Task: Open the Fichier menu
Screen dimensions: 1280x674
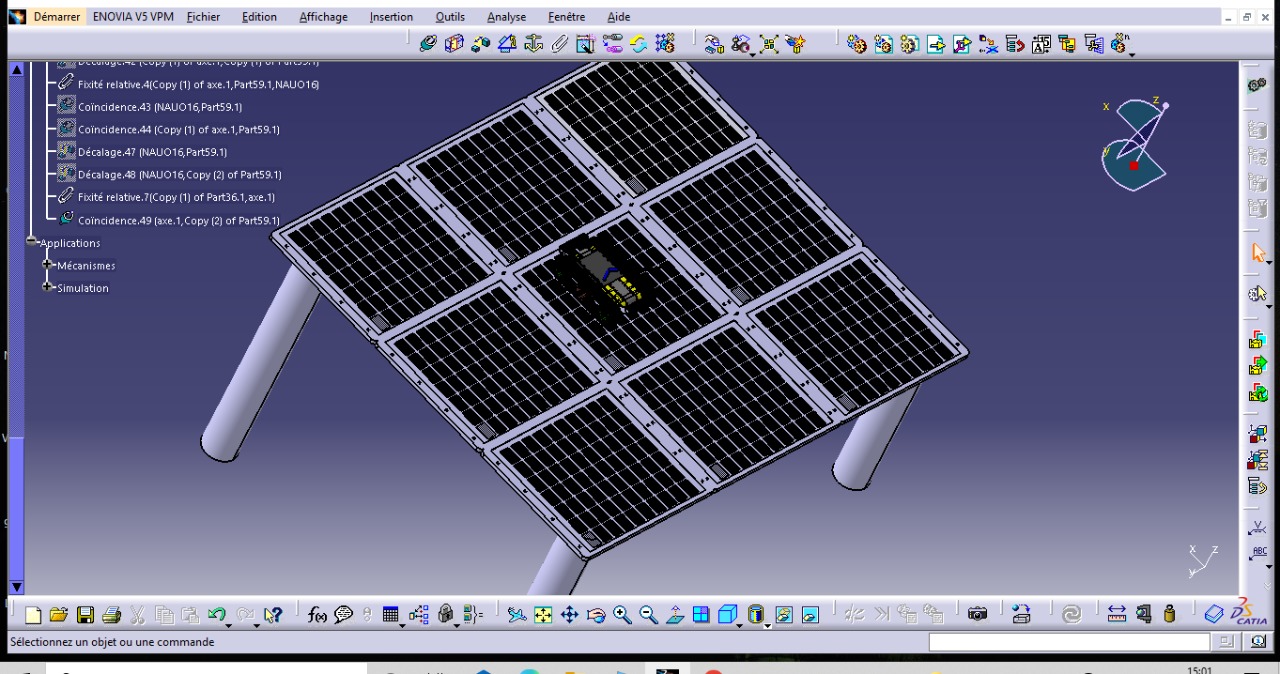Action: (203, 17)
